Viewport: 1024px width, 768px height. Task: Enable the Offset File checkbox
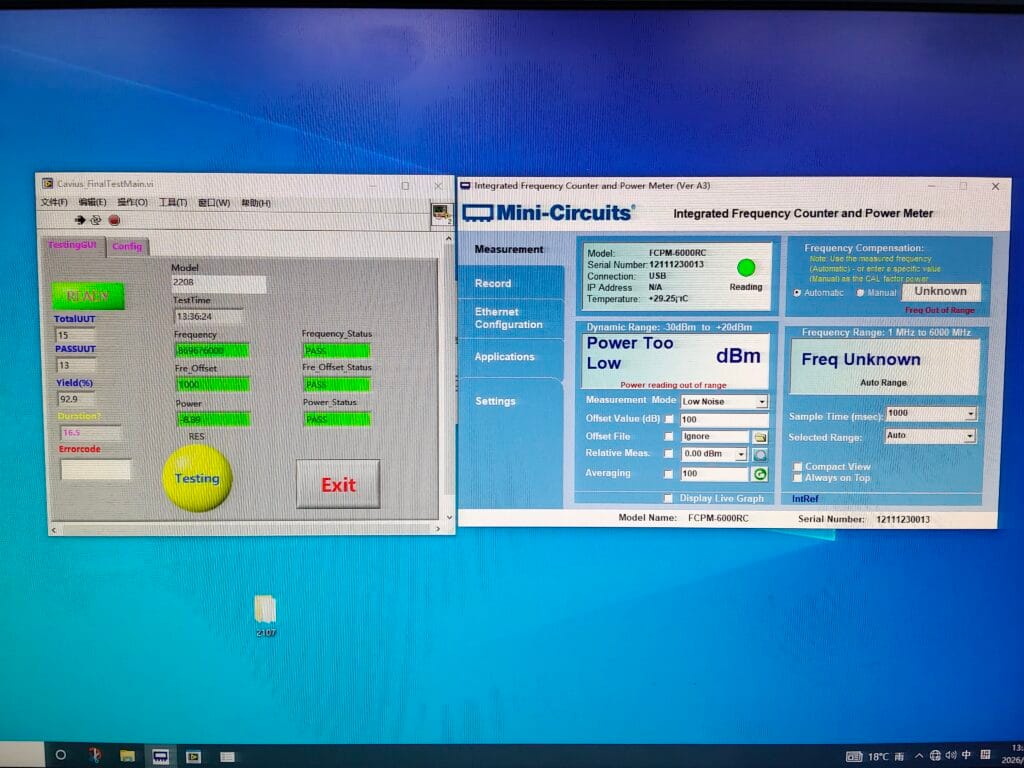click(668, 436)
